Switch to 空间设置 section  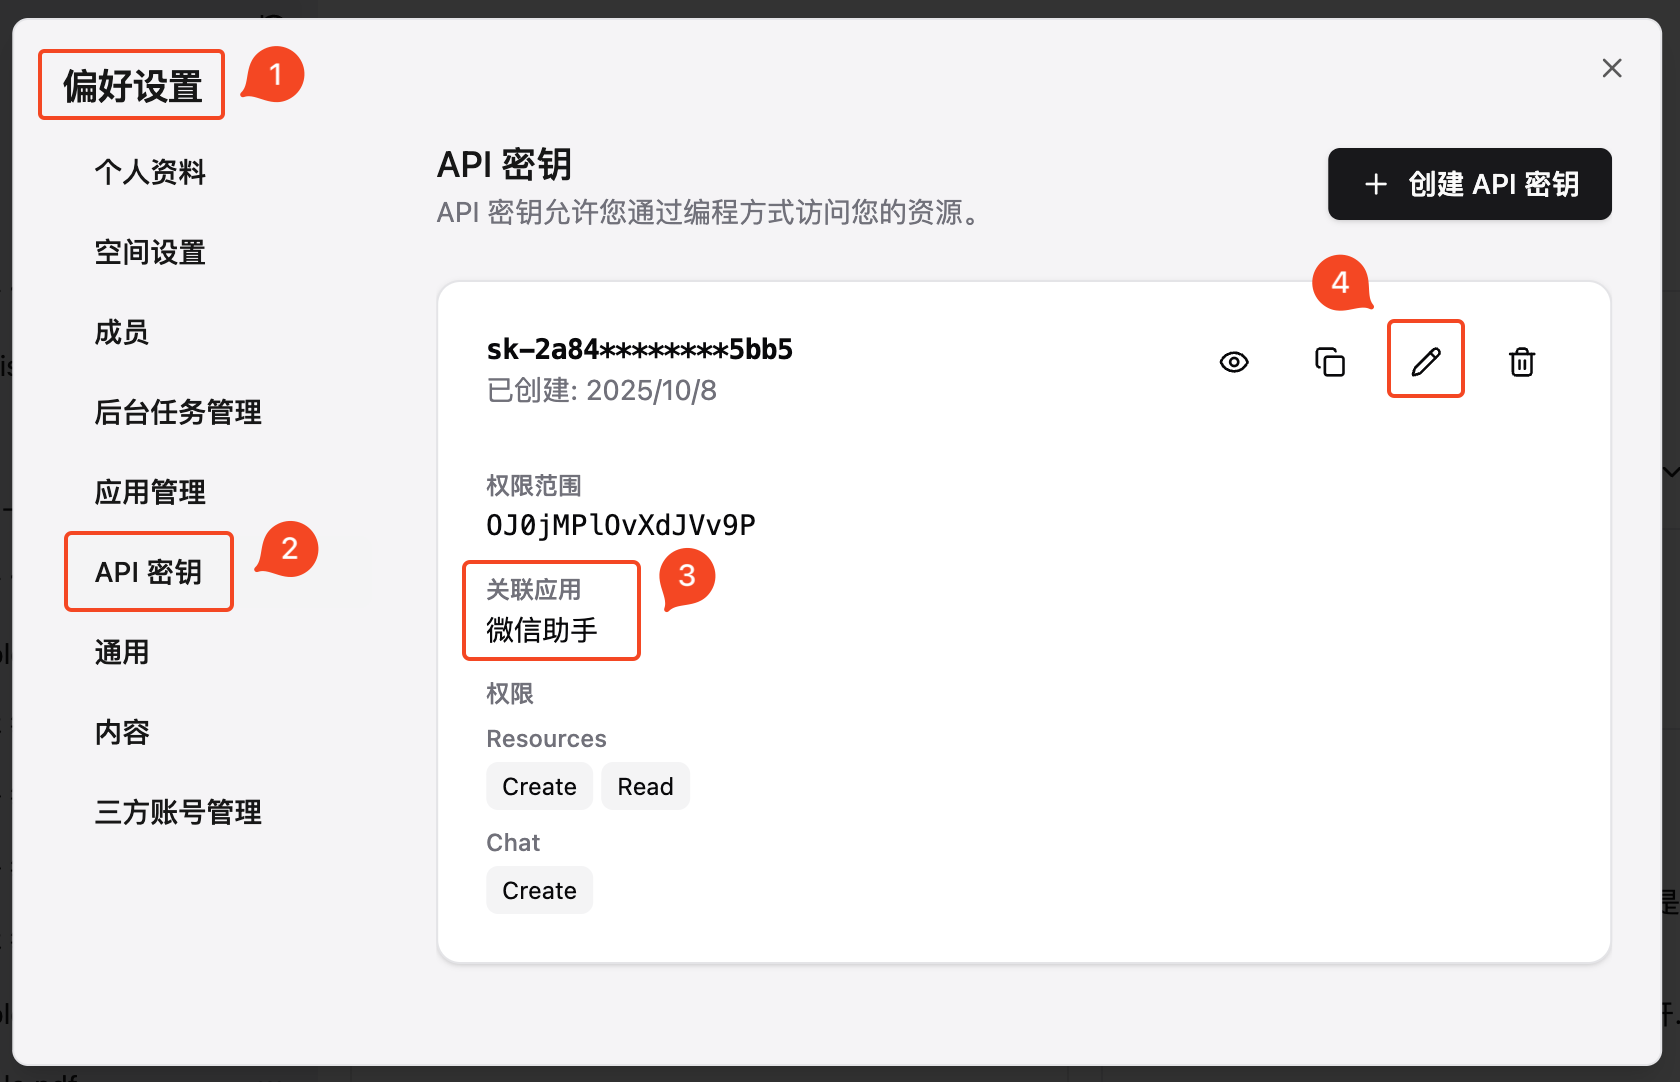click(150, 252)
